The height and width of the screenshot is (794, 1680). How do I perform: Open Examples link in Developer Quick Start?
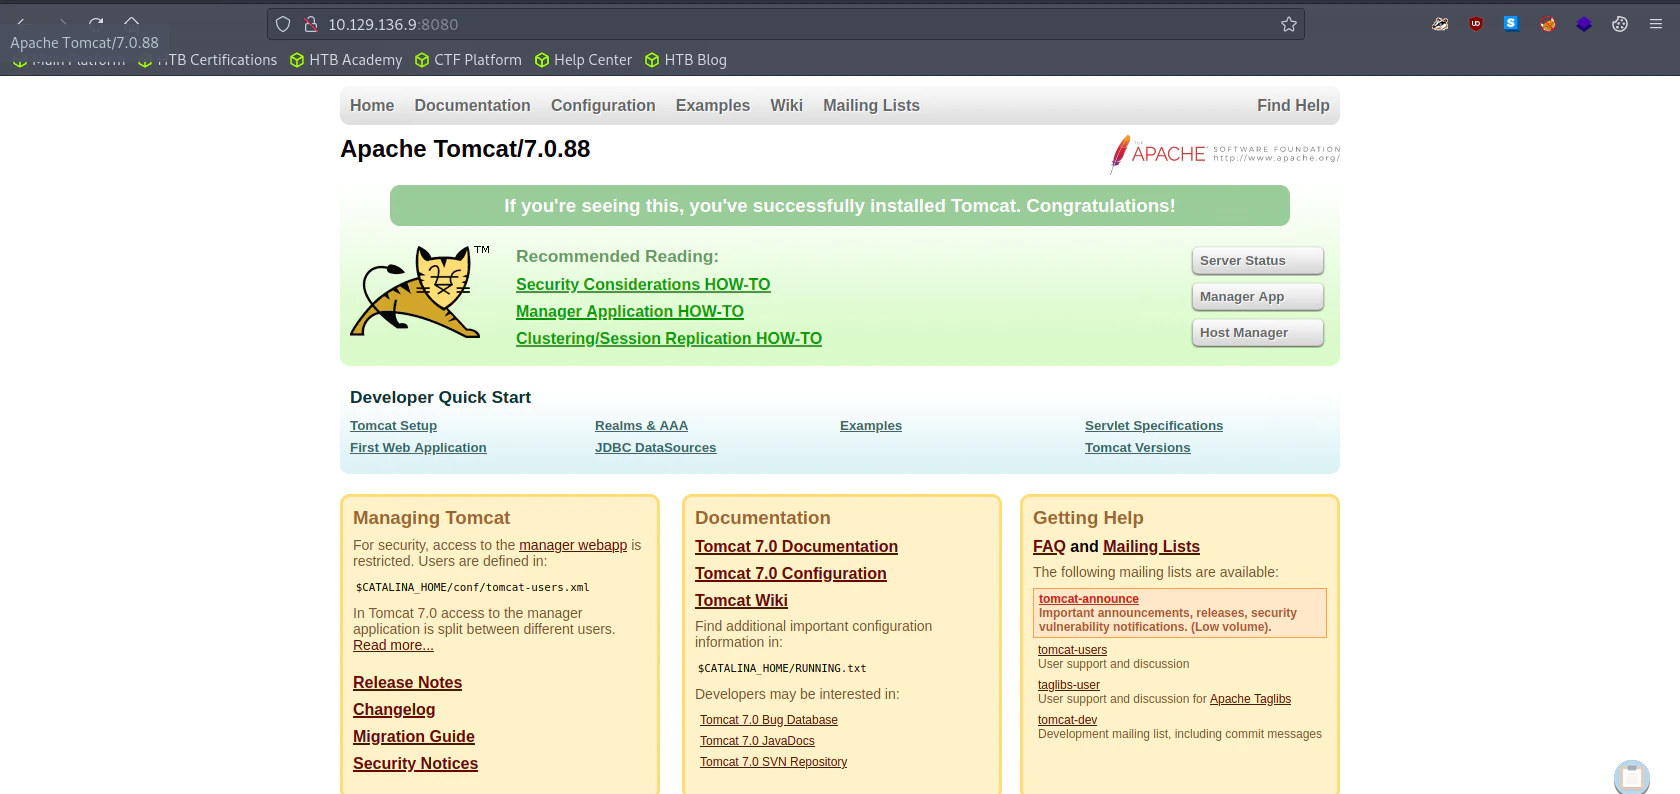(x=871, y=425)
